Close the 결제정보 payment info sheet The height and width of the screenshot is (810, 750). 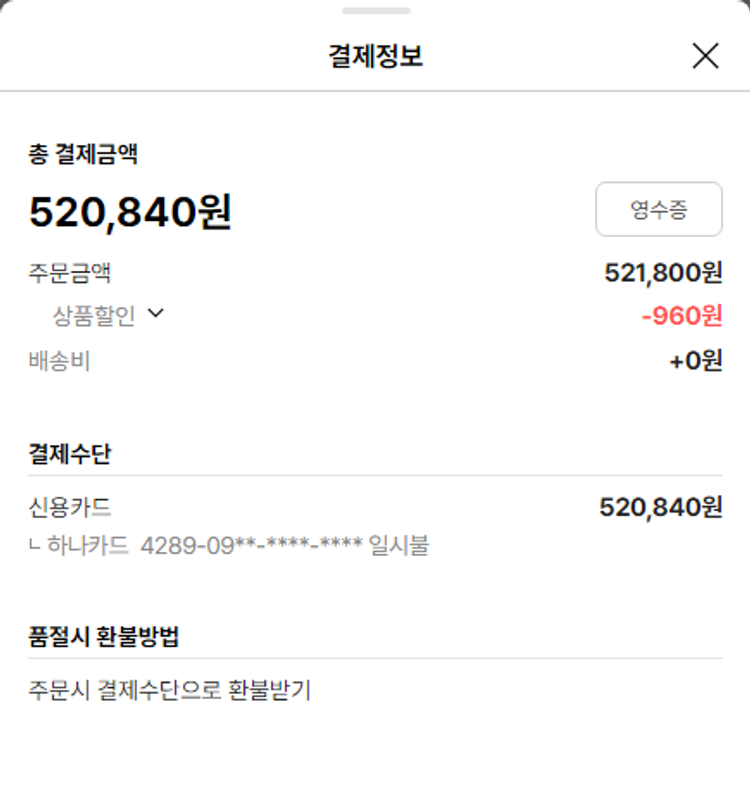705,56
